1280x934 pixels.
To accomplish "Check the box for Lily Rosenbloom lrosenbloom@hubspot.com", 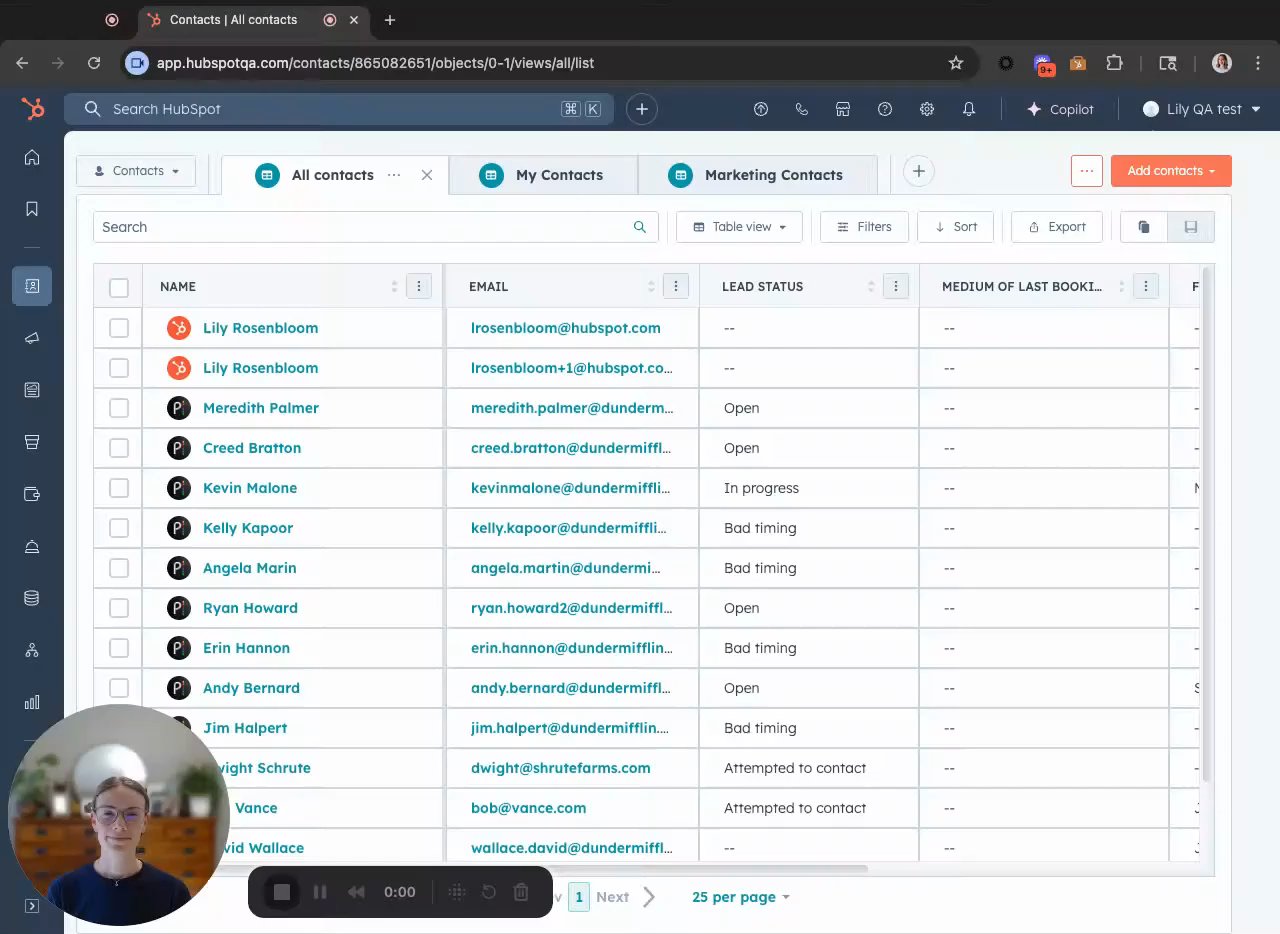I will pos(119,328).
